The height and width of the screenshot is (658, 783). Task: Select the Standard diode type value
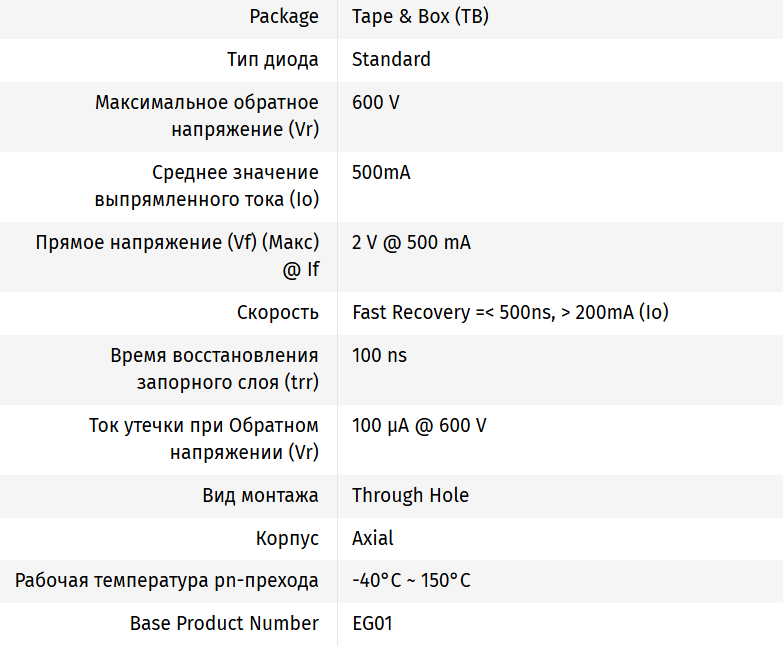pyautogui.click(x=391, y=59)
